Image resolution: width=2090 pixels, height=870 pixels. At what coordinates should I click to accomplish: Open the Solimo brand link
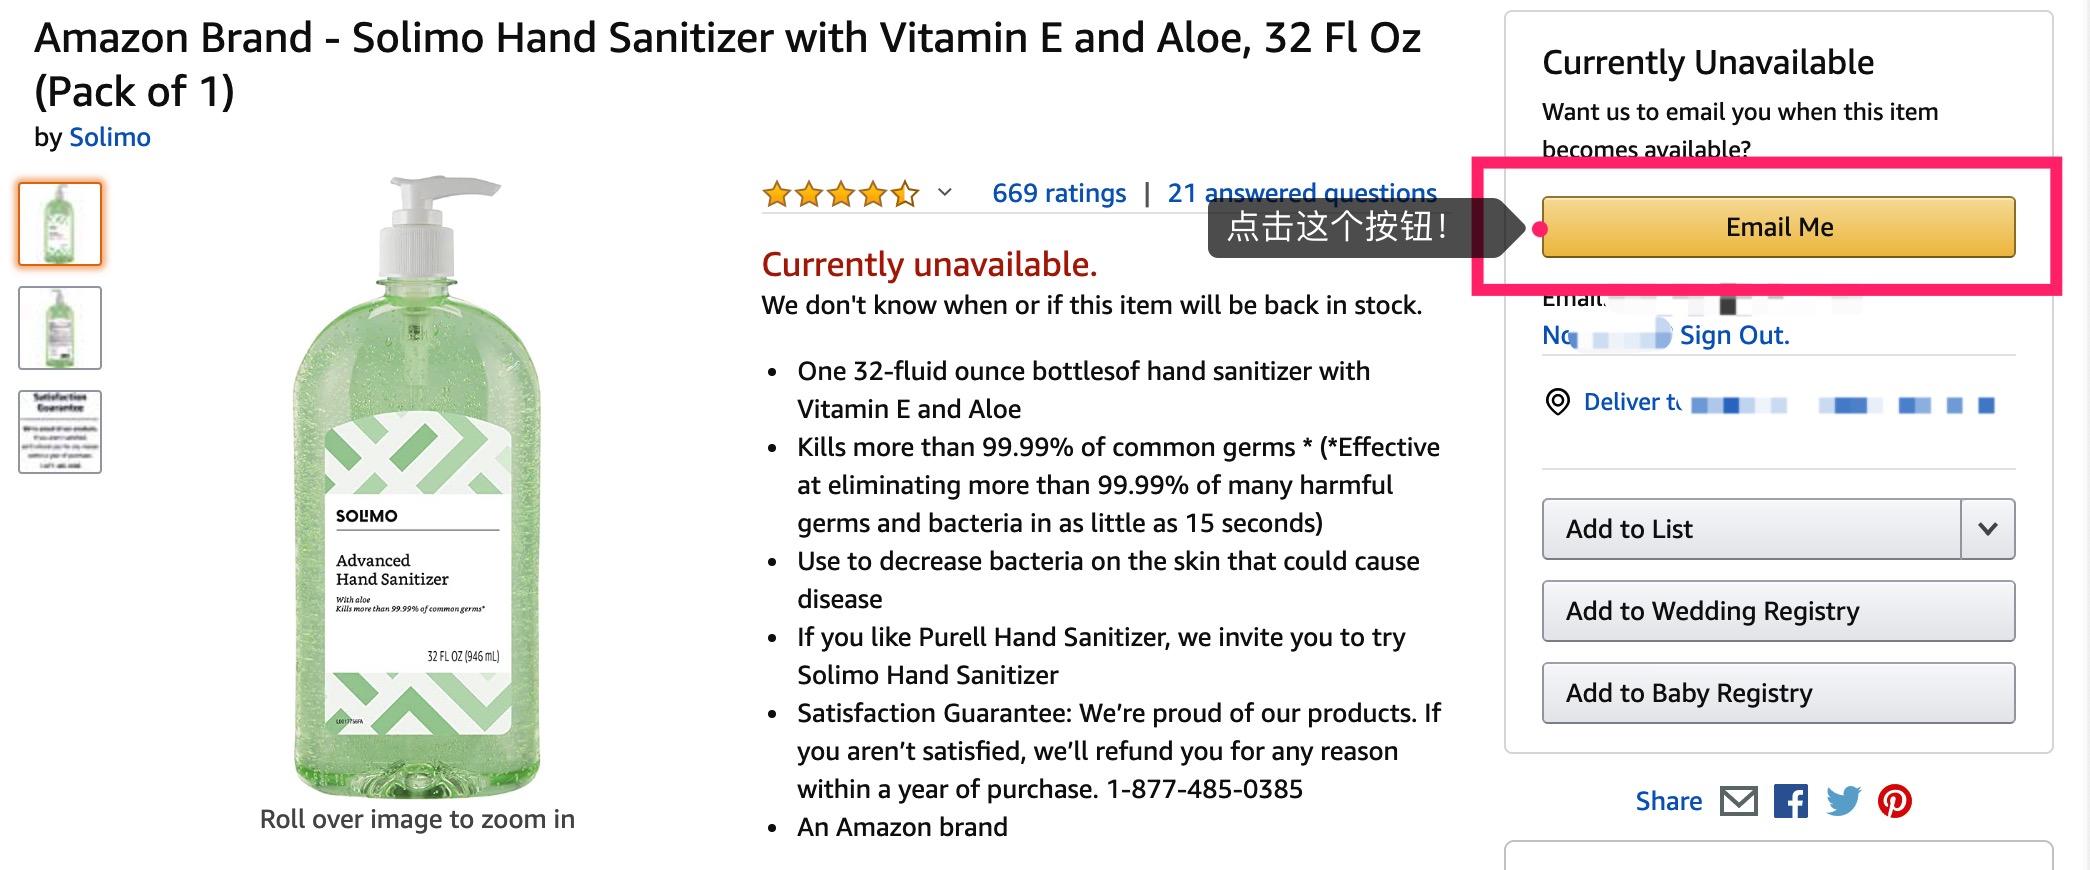click(x=110, y=137)
